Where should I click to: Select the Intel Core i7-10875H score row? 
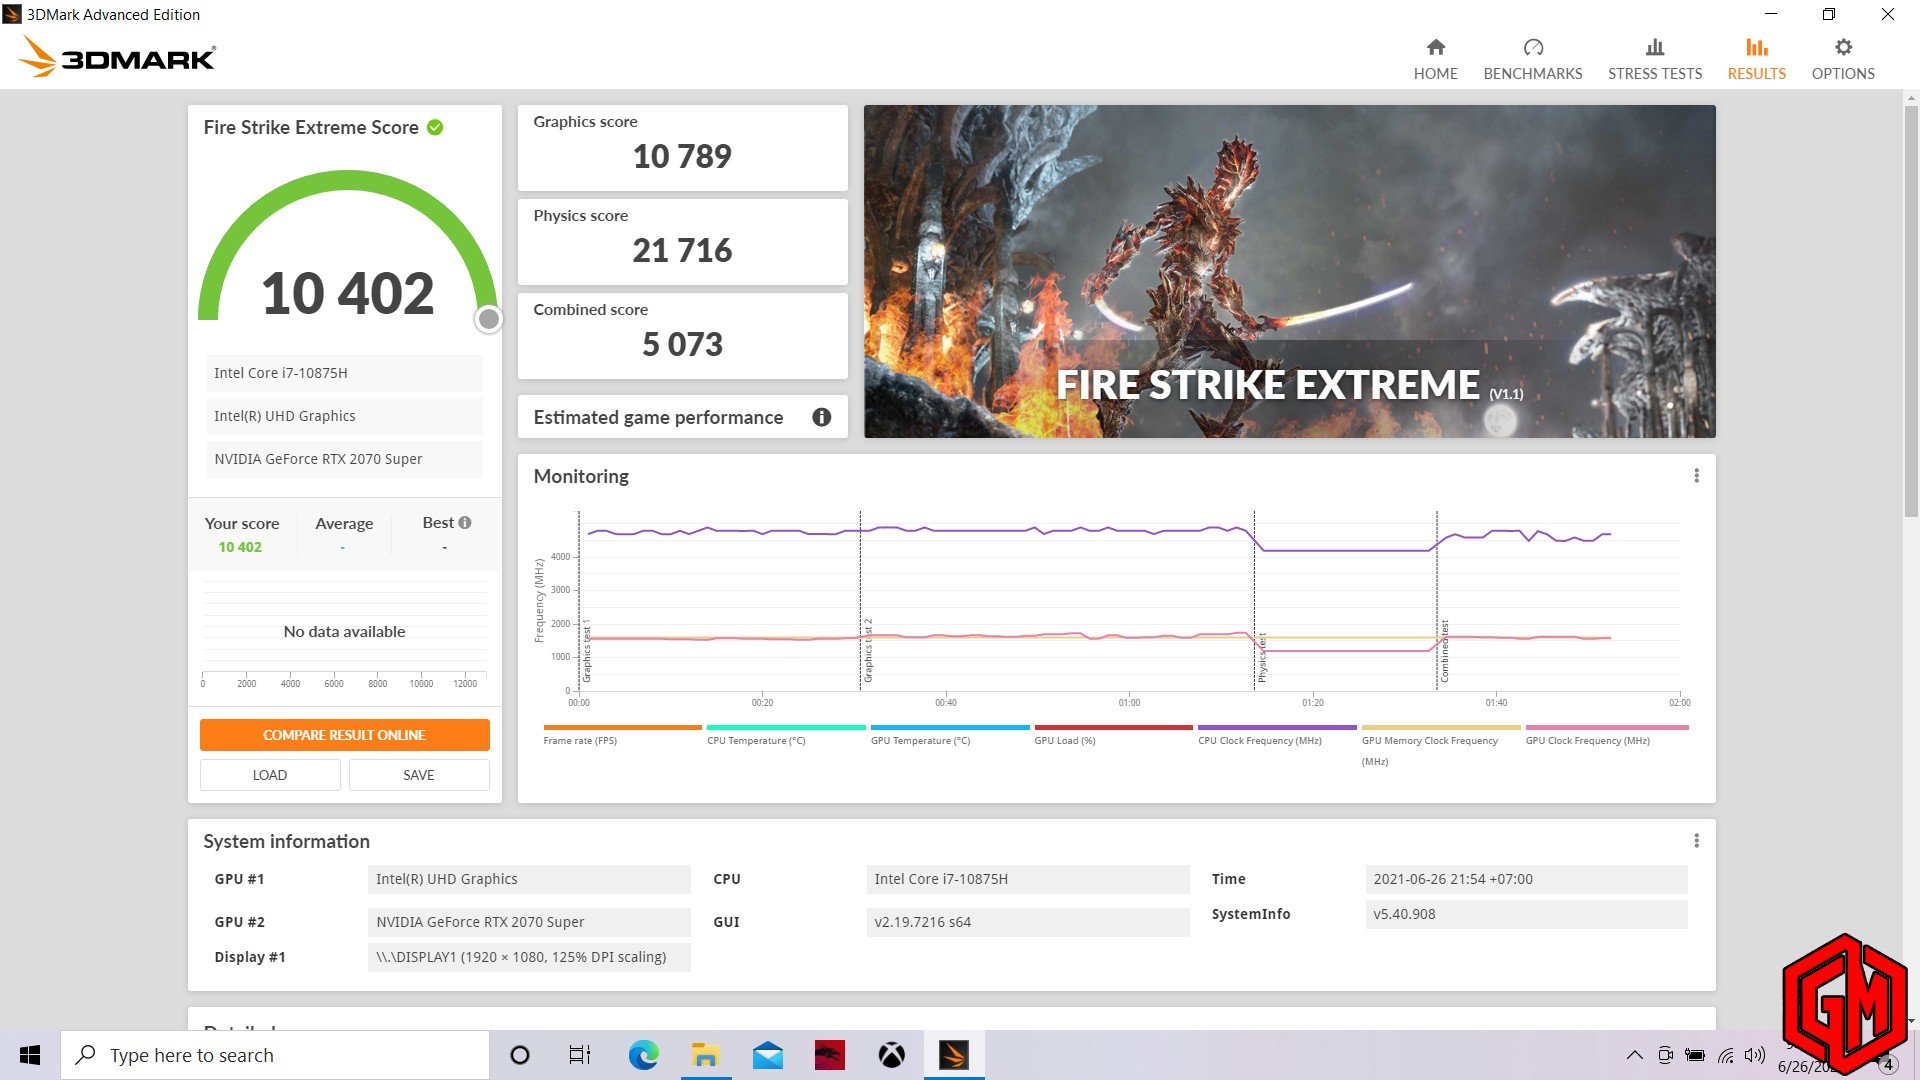click(344, 373)
